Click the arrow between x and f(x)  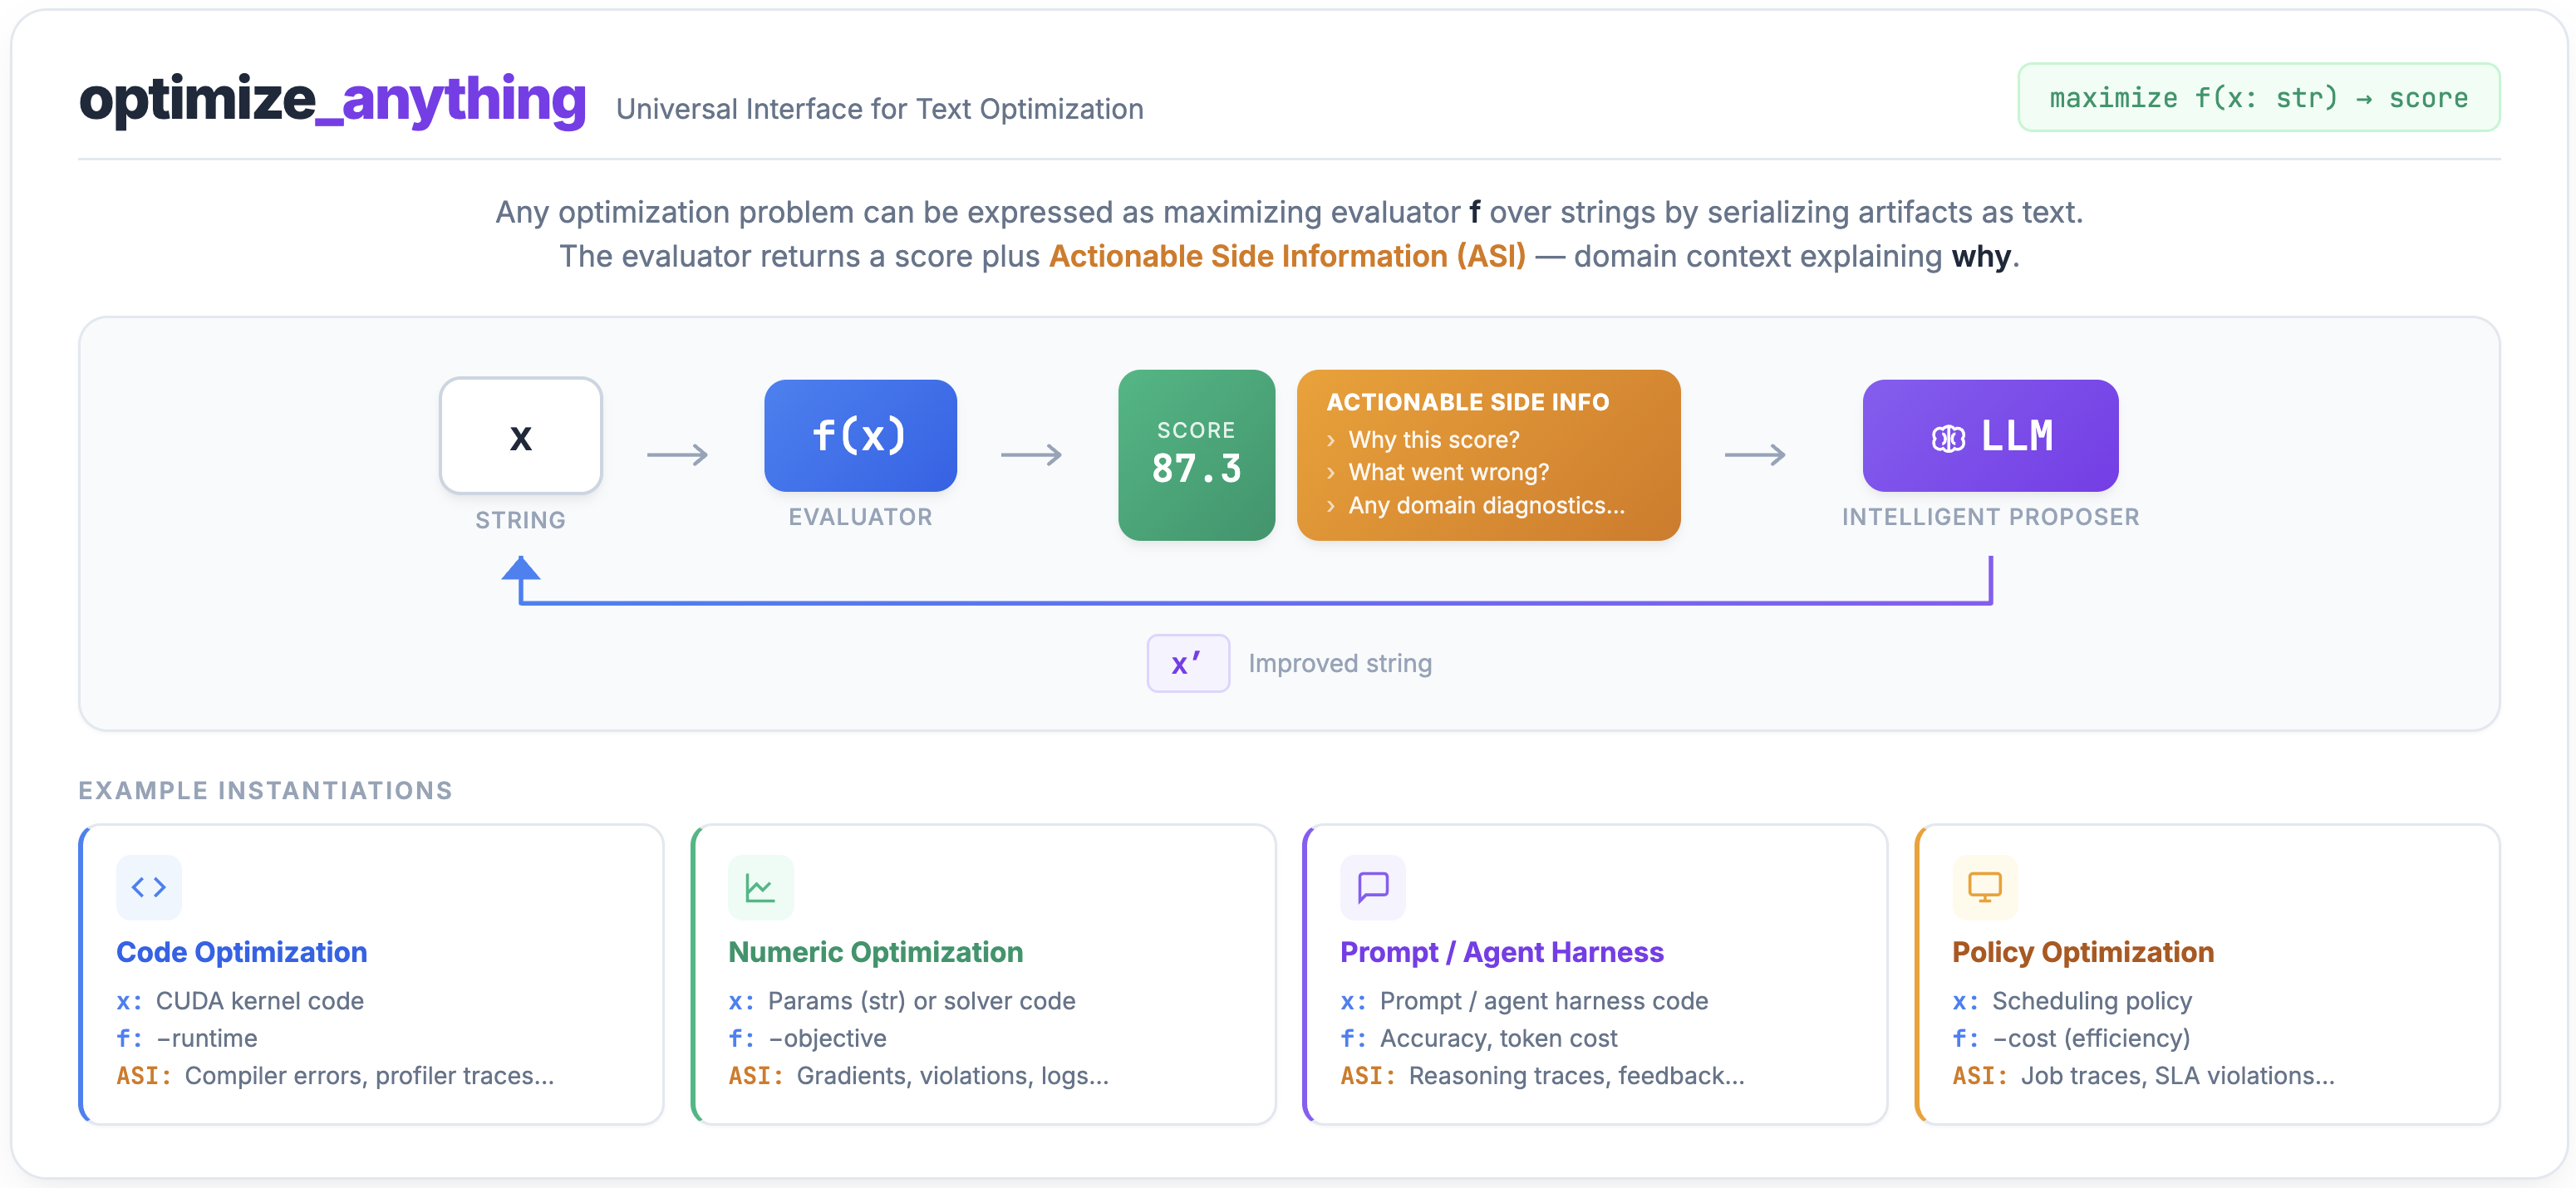[x=677, y=455]
